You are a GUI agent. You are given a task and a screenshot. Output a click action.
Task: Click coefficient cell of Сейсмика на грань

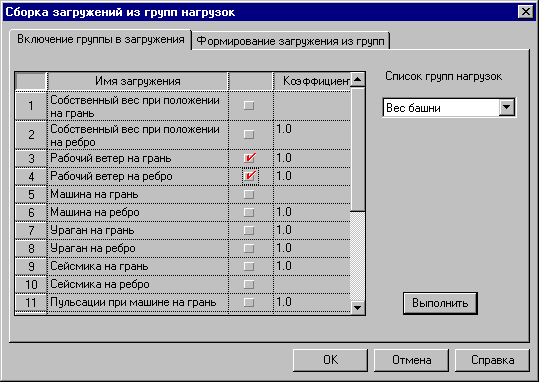click(312, 266)
